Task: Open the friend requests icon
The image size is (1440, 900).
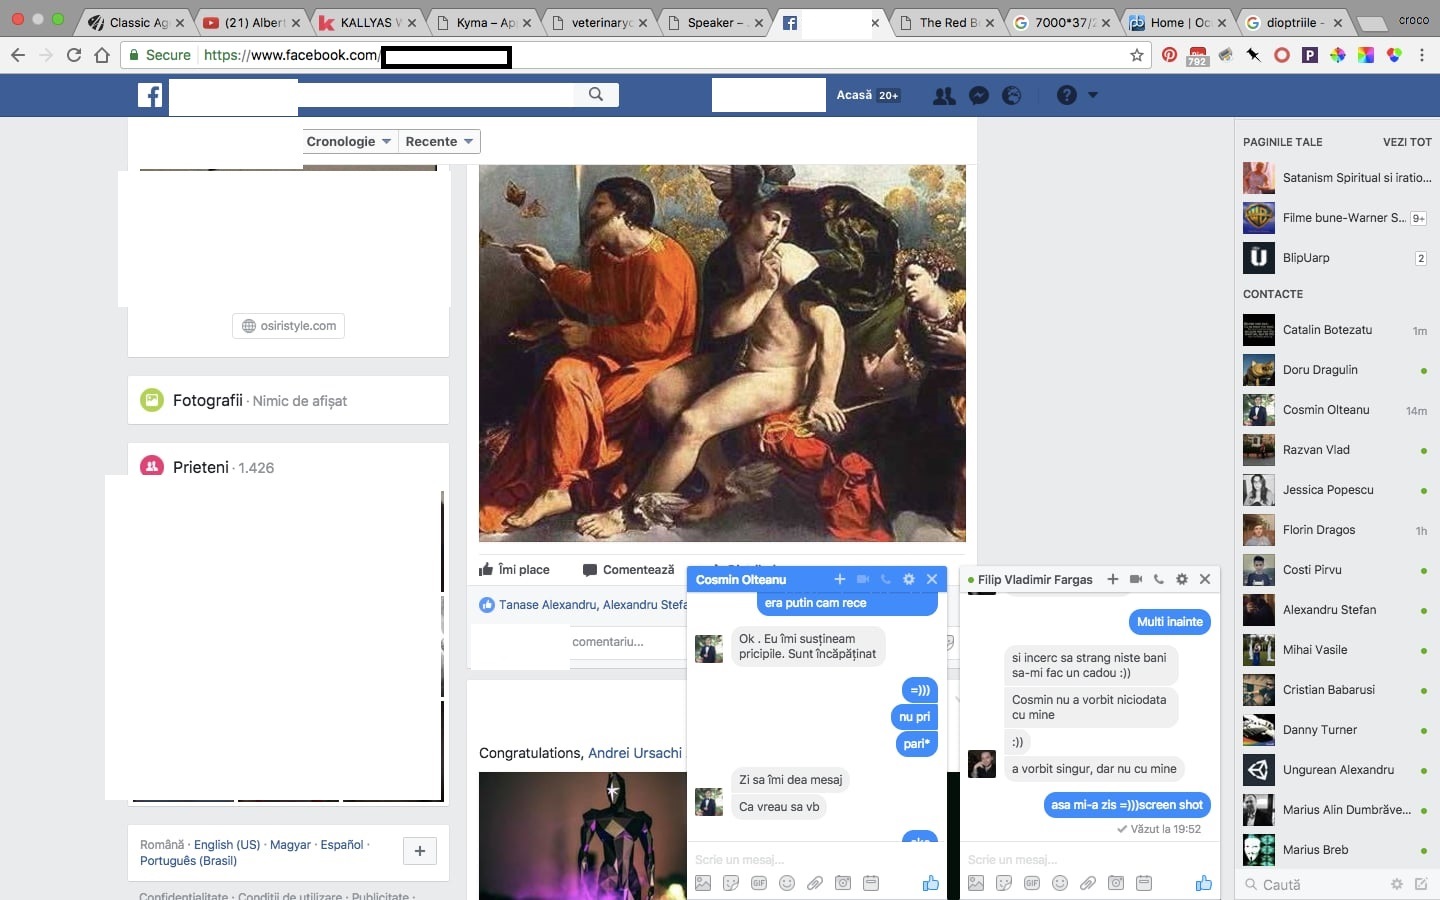Action: coord(943,95)
